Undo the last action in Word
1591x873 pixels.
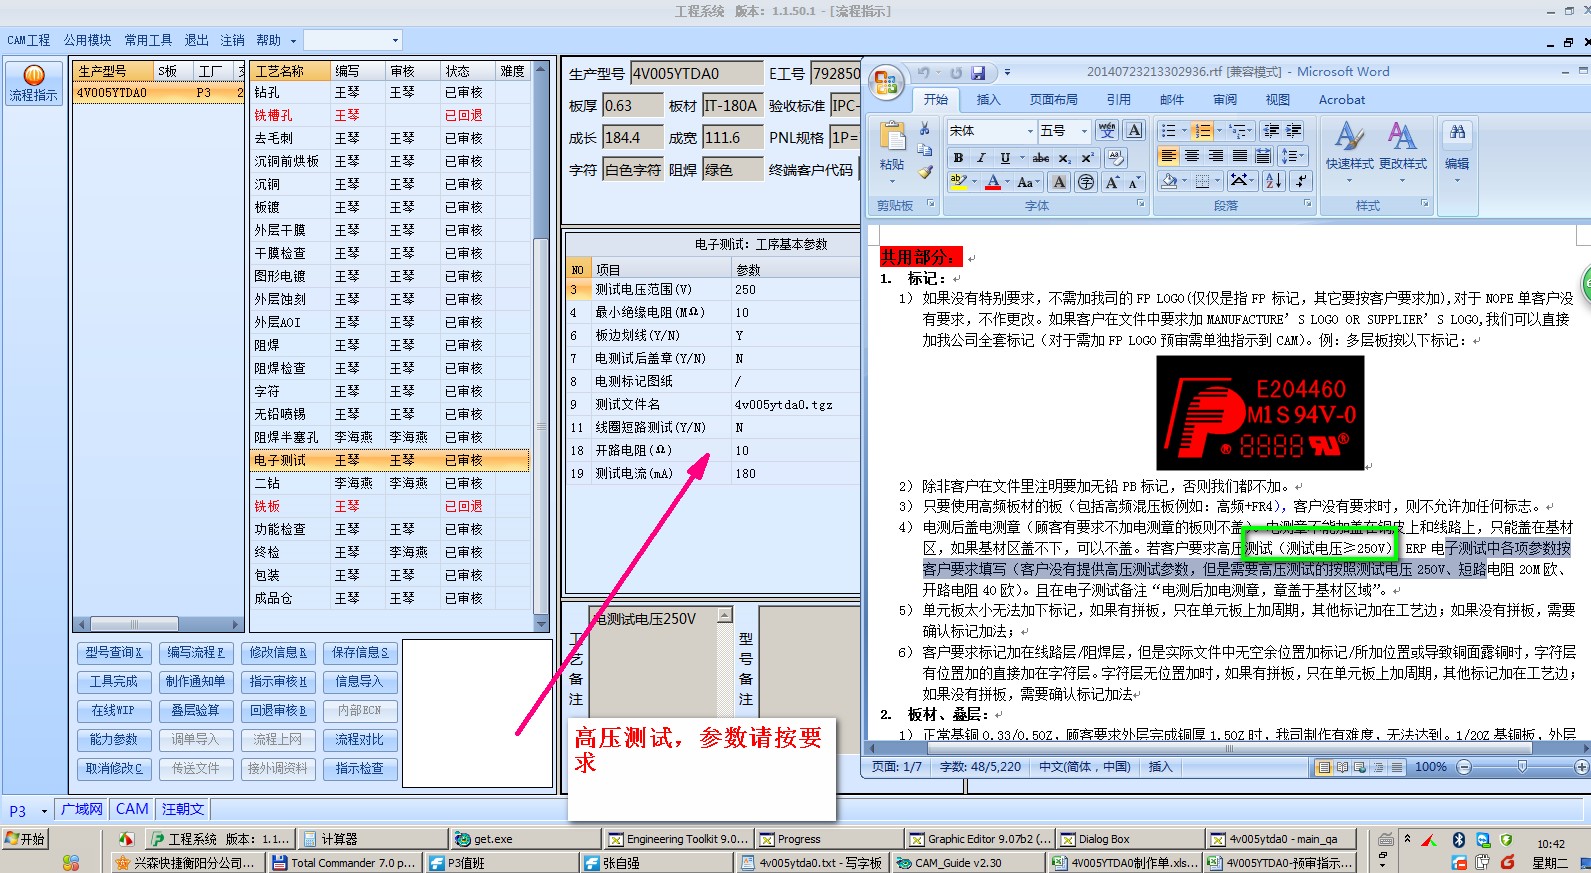coord(924,72)
